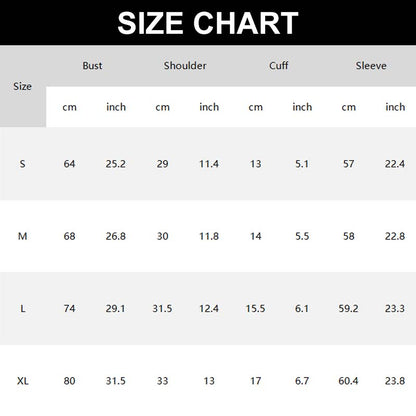Click the M sleeve inch value 22.8
Viewport: 416px width, 416px height.
click(395, 236)
